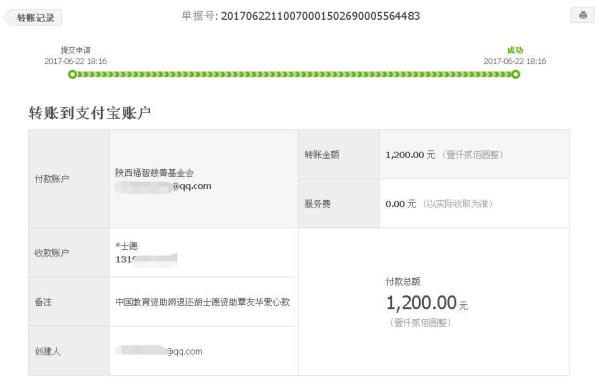
Task: Click the 创建人 label cell
Action: tap(69, 351)
